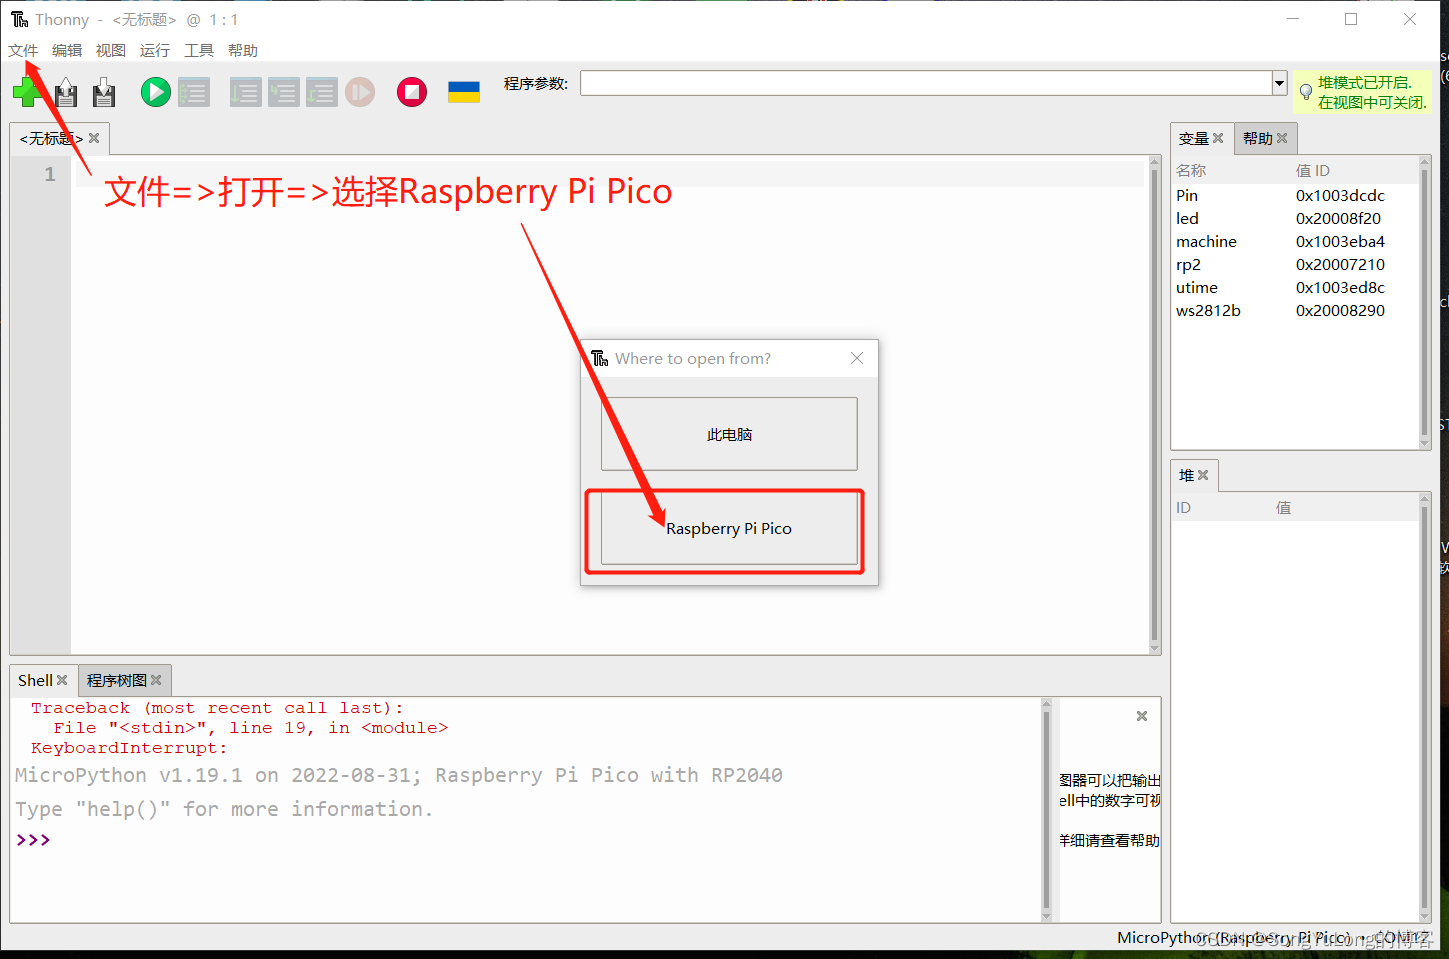
Task: Click the heap mode notification message
Action: 1364,92
